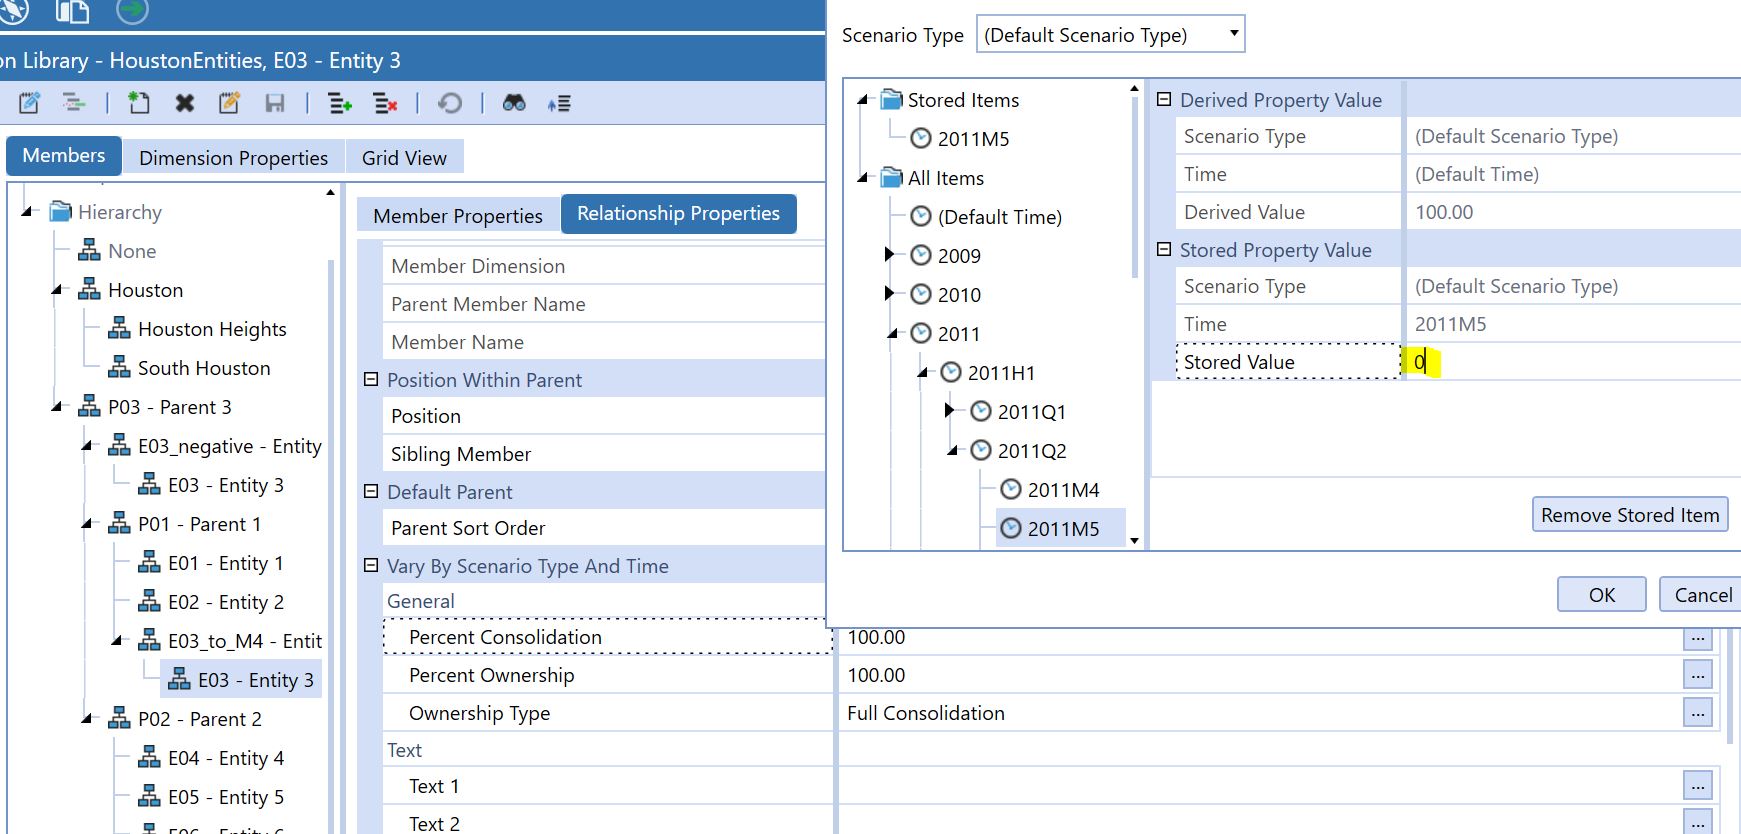
Task: Click the Stored Value input field
Action: (1570, 362)
